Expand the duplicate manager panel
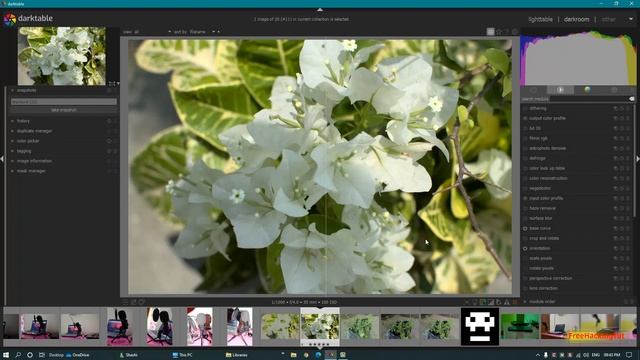This screenshot has width=640, height=360. click(34, 131)
